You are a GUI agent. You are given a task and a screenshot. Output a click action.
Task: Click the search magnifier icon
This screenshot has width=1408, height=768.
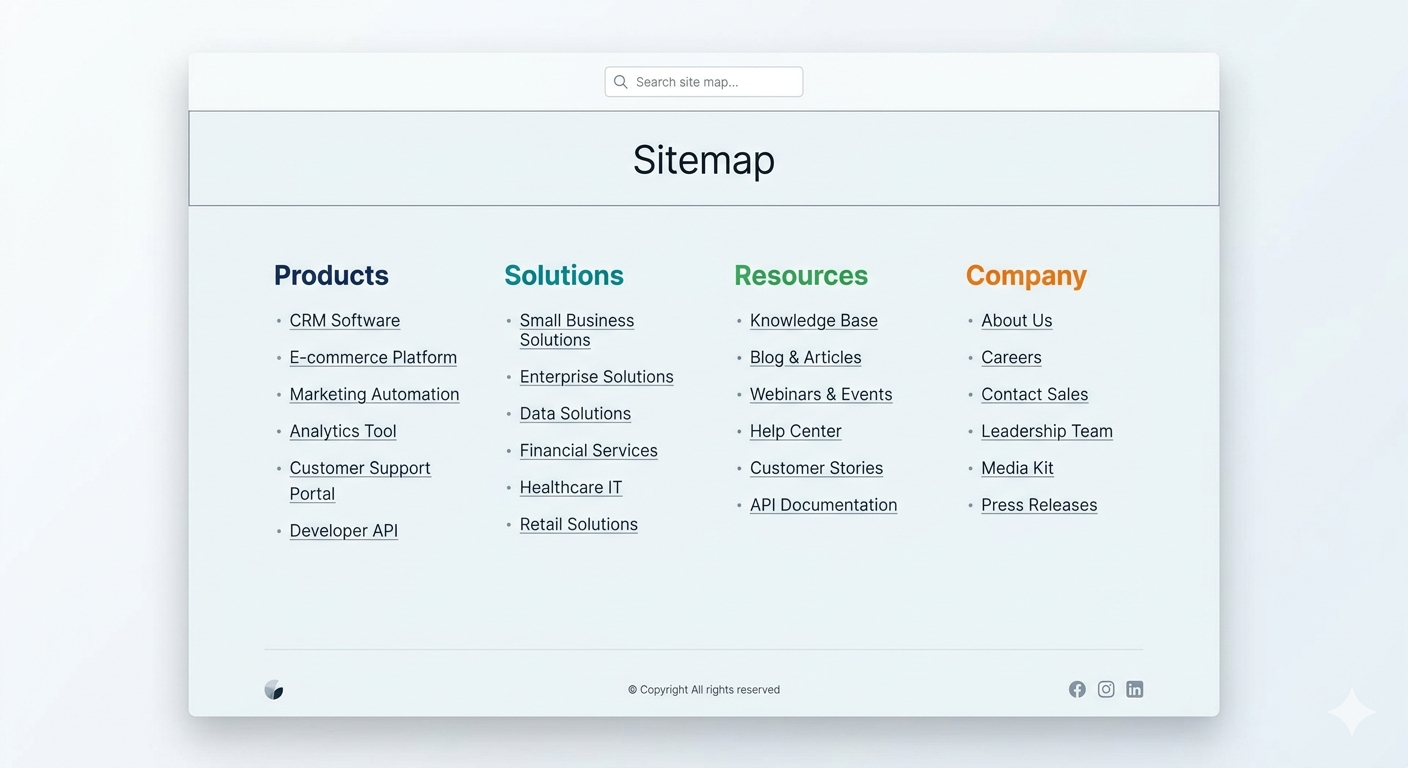click(x=620, y=81)
